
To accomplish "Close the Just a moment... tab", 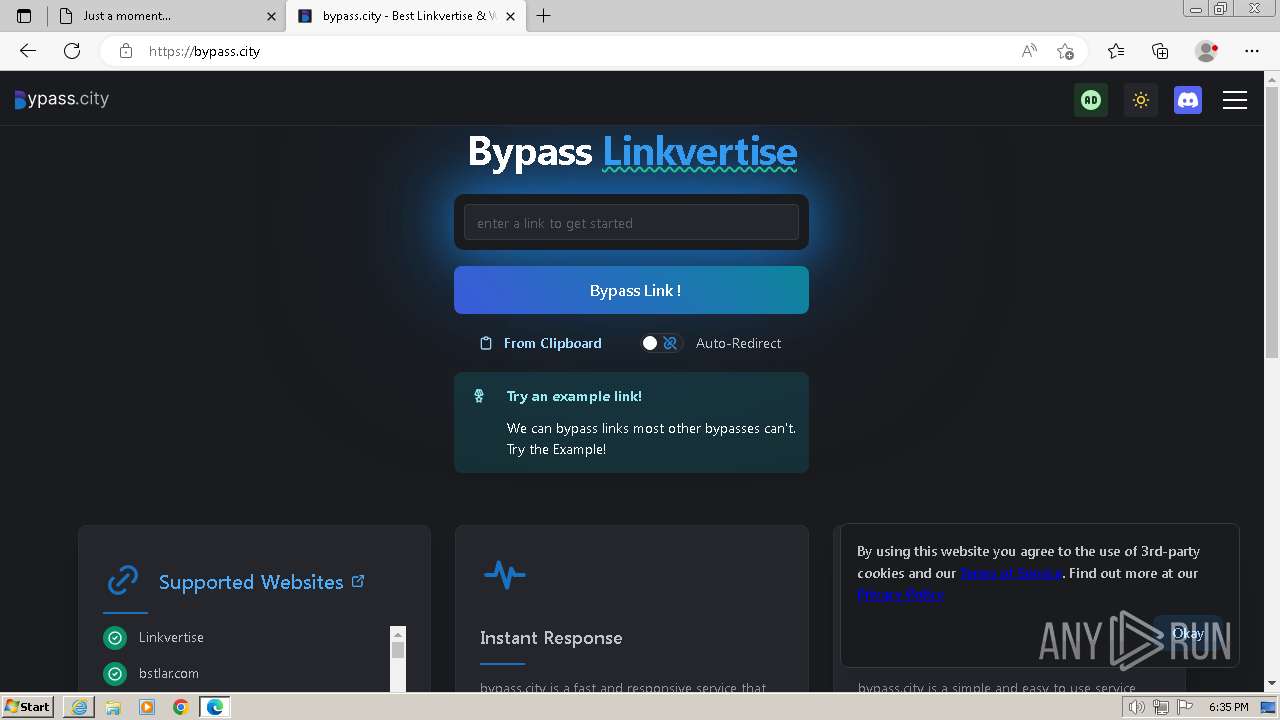I will pos(271,16).
